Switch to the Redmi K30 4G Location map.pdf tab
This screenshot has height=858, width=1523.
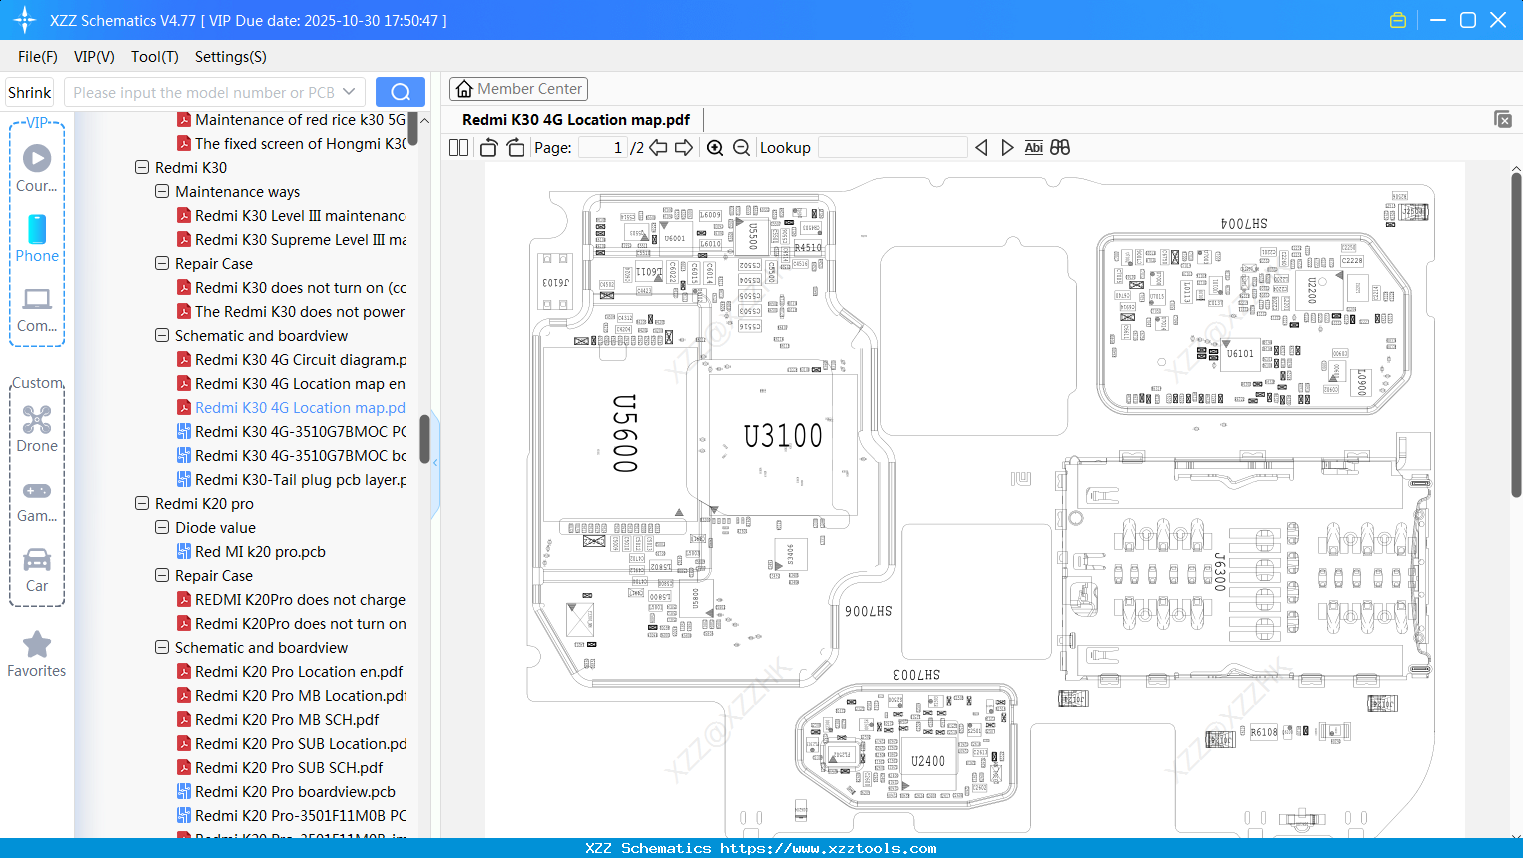(x=575, y=119)
